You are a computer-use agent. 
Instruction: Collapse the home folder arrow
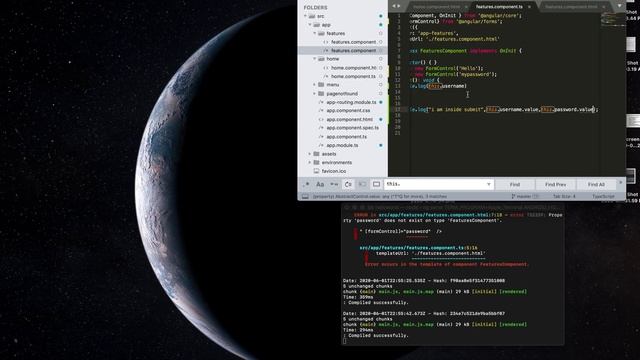pos(315,59)
